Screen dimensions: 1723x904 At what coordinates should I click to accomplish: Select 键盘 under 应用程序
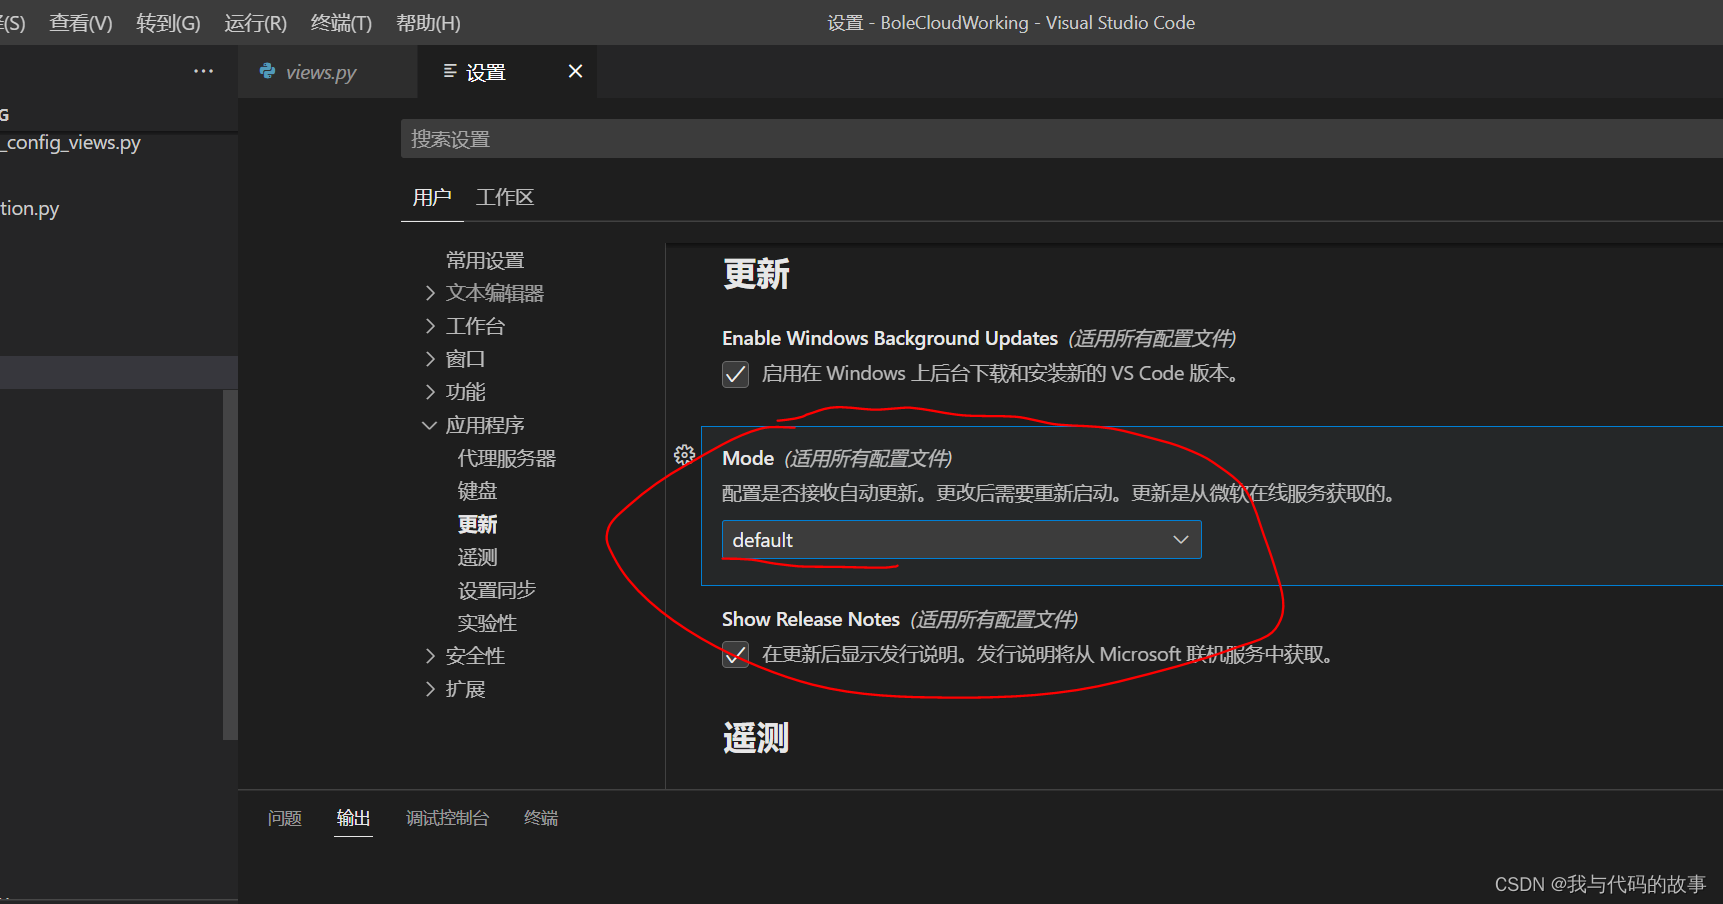tap(477, 491)
